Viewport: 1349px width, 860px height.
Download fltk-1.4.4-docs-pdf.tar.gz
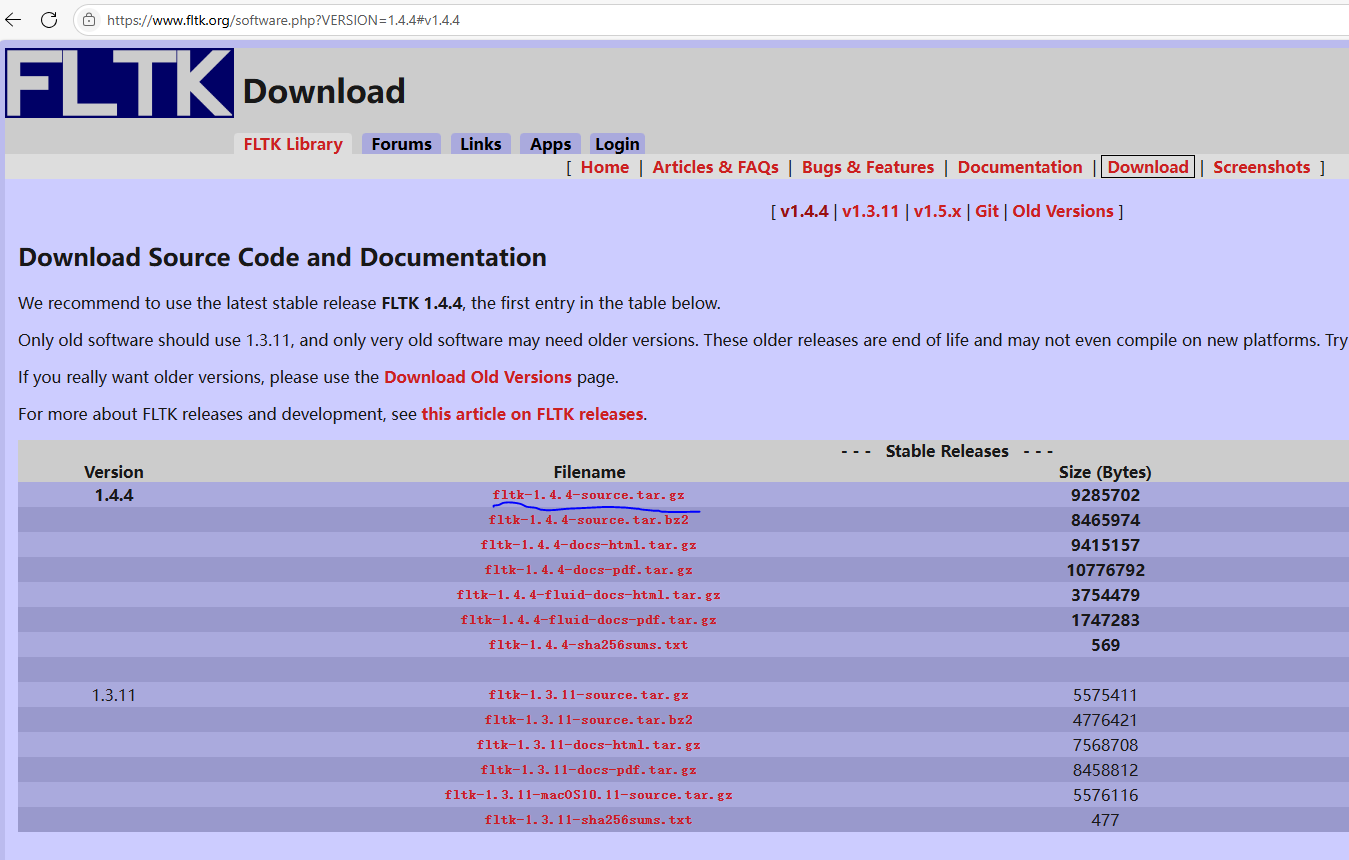pyautogui.click(x=589, y=570)
